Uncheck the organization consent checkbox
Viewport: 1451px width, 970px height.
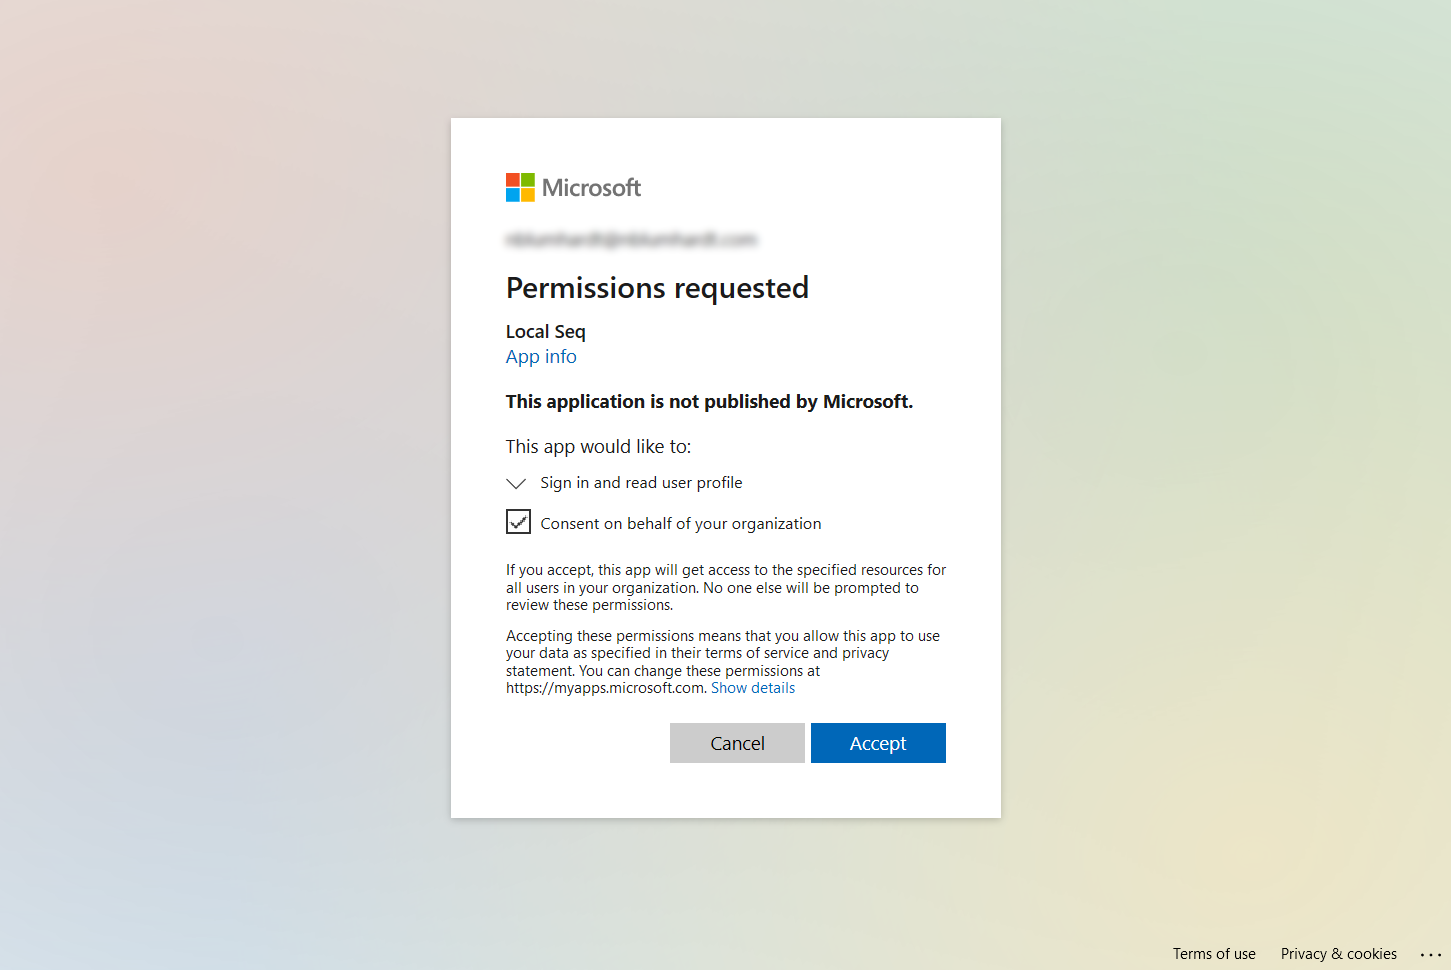(518, 521)
